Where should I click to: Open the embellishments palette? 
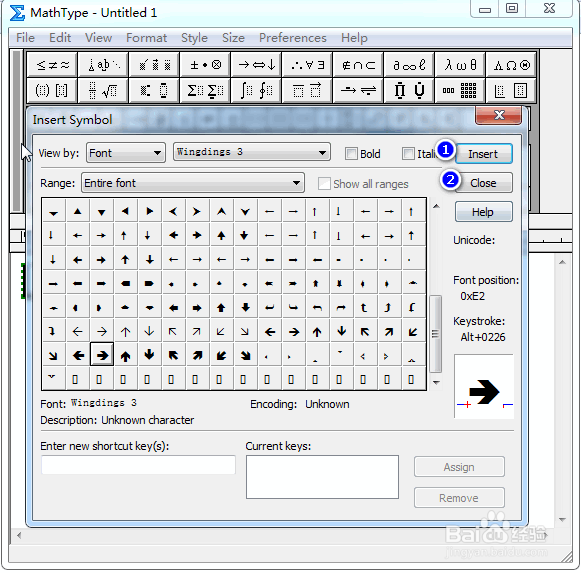pos(155,65)
